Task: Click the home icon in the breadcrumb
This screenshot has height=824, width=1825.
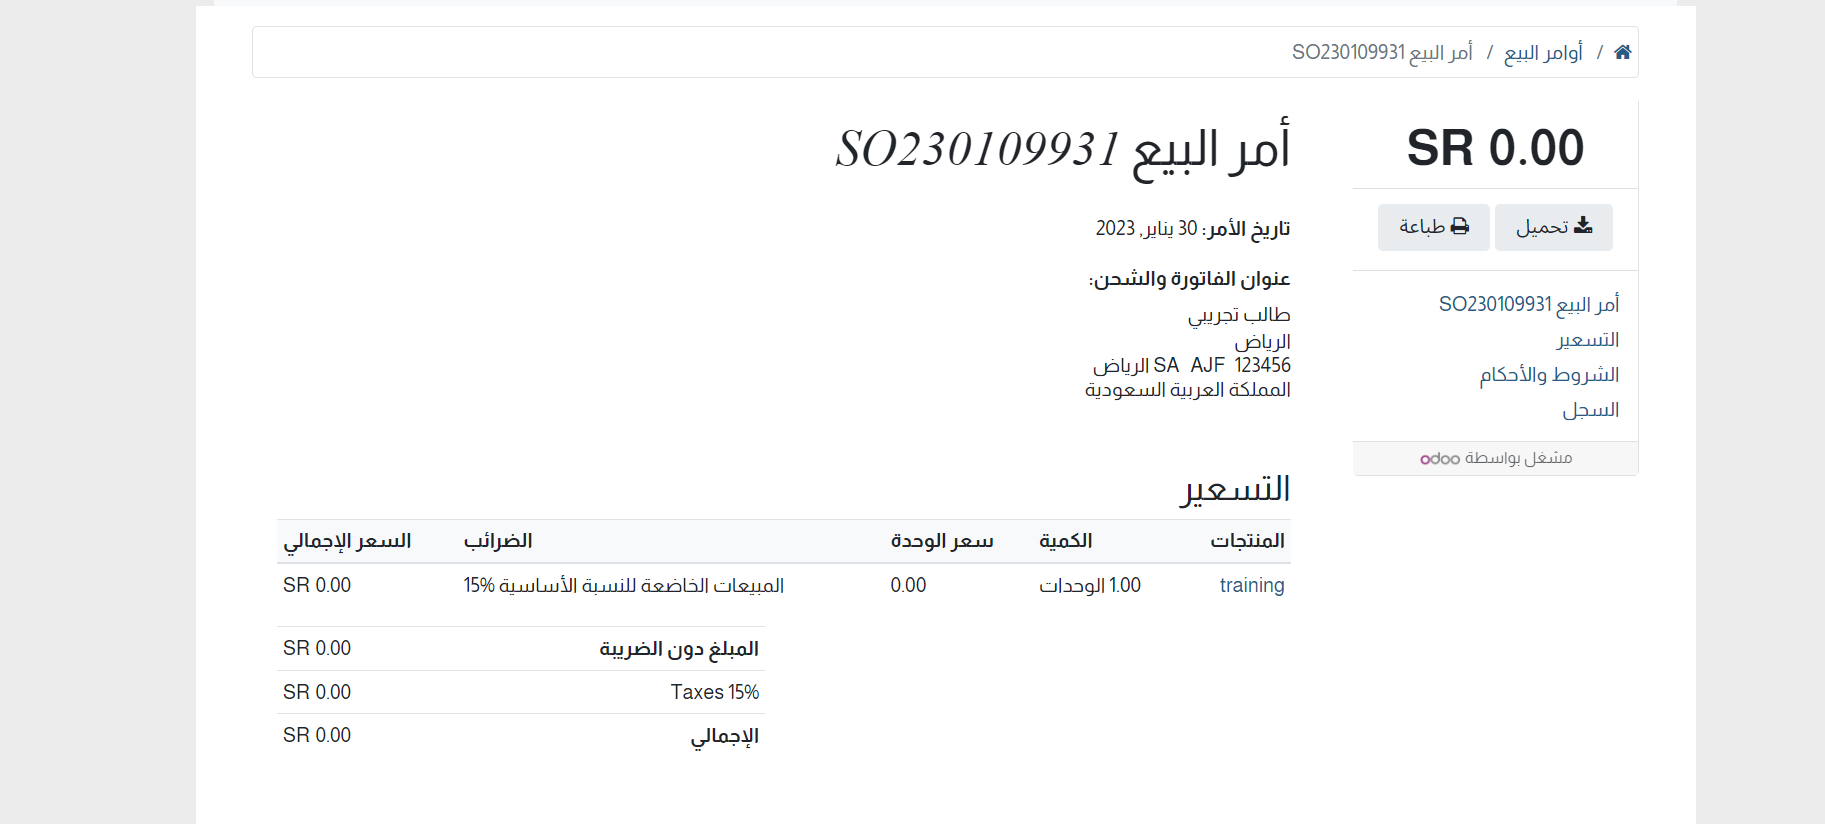Action: [1622, 52]
